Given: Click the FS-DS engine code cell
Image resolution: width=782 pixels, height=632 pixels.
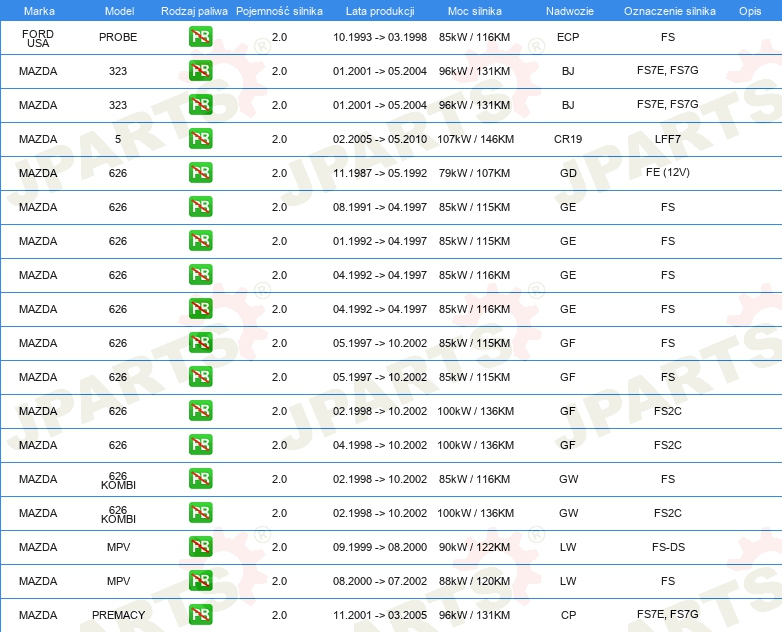Looking at the screenshot, I should (x=668, y=547).
